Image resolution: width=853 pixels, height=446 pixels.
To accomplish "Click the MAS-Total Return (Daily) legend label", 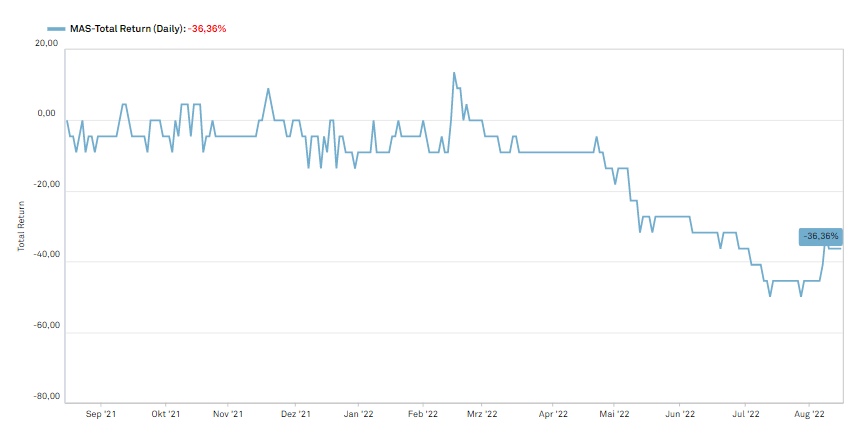I will (128, 29).
